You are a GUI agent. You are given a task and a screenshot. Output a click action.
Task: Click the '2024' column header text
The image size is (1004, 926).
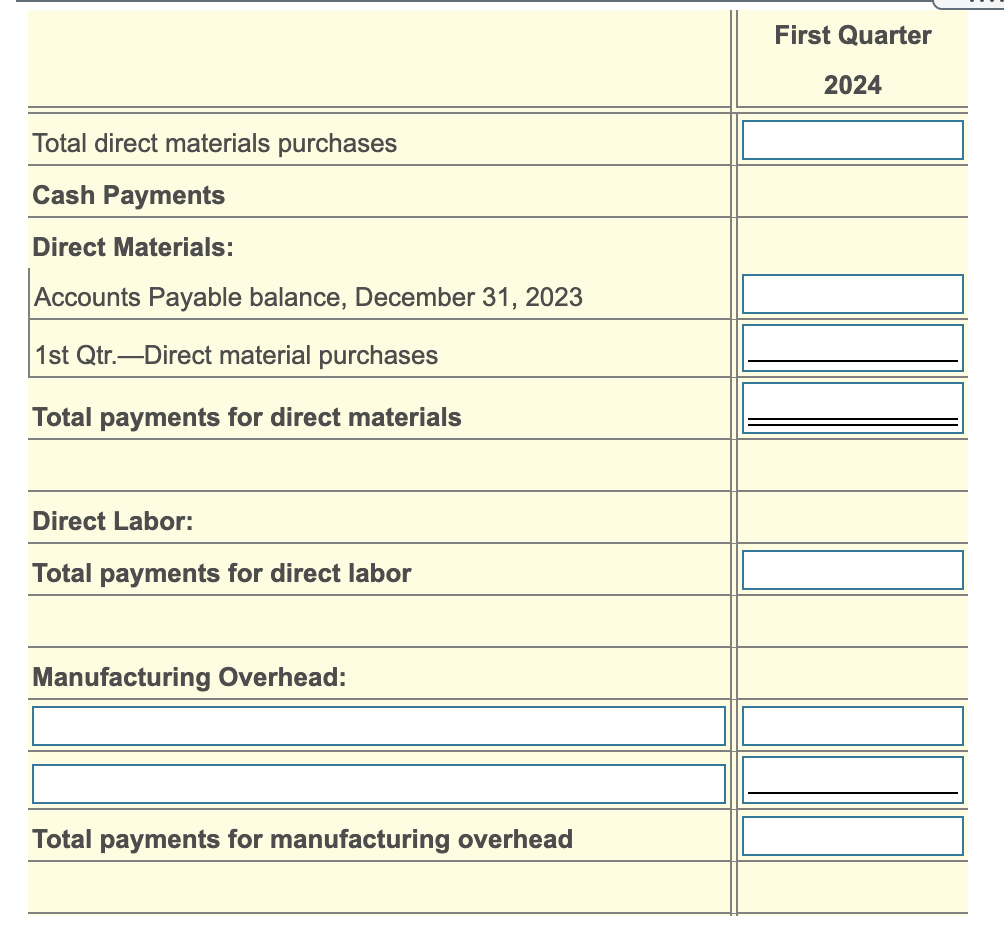pyautogui.click(x=852, y=85)
